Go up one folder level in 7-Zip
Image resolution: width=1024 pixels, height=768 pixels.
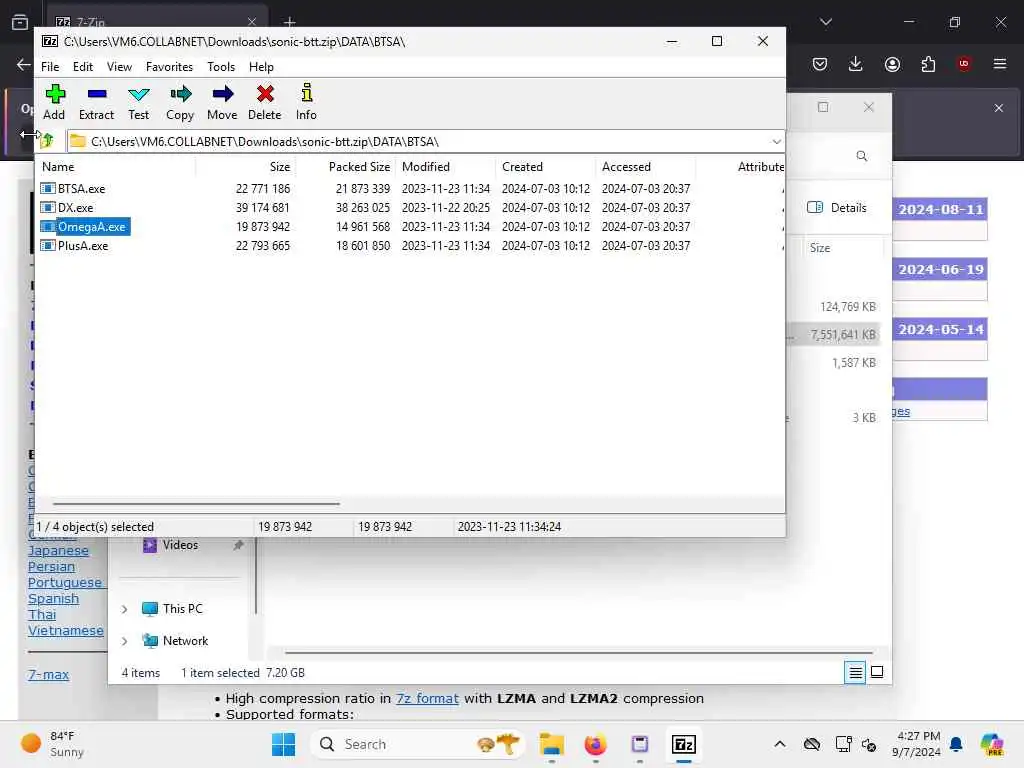pos(47,140)
